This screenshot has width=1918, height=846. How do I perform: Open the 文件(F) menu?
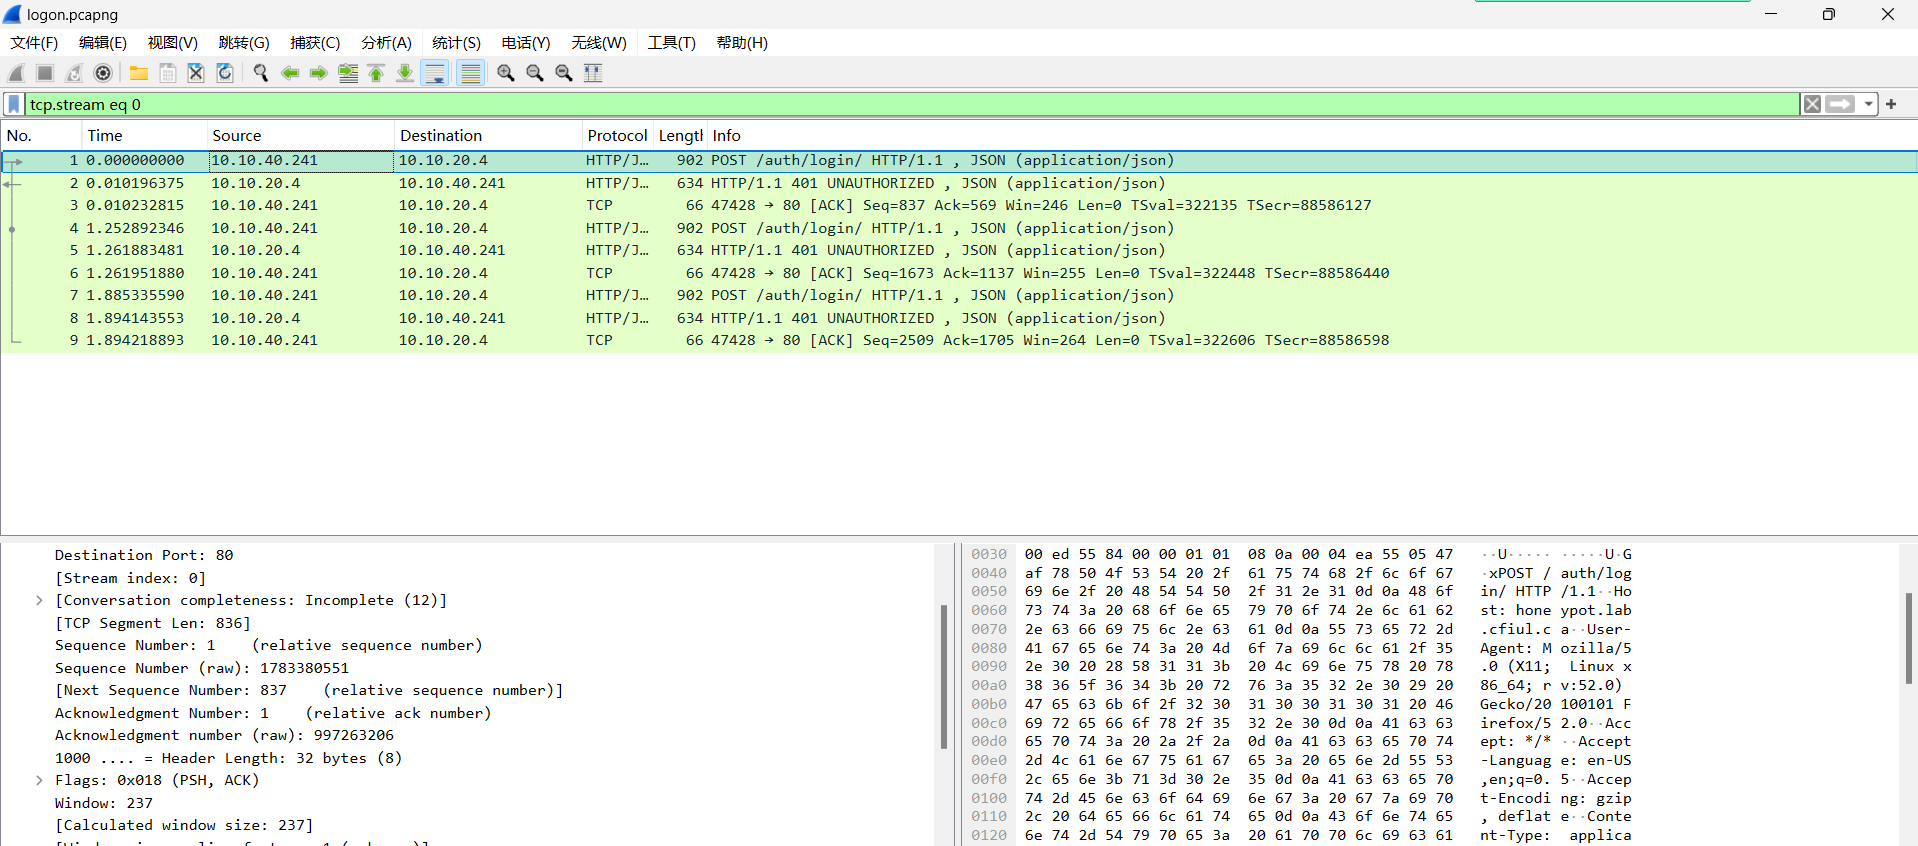click(x=34, y=43)
